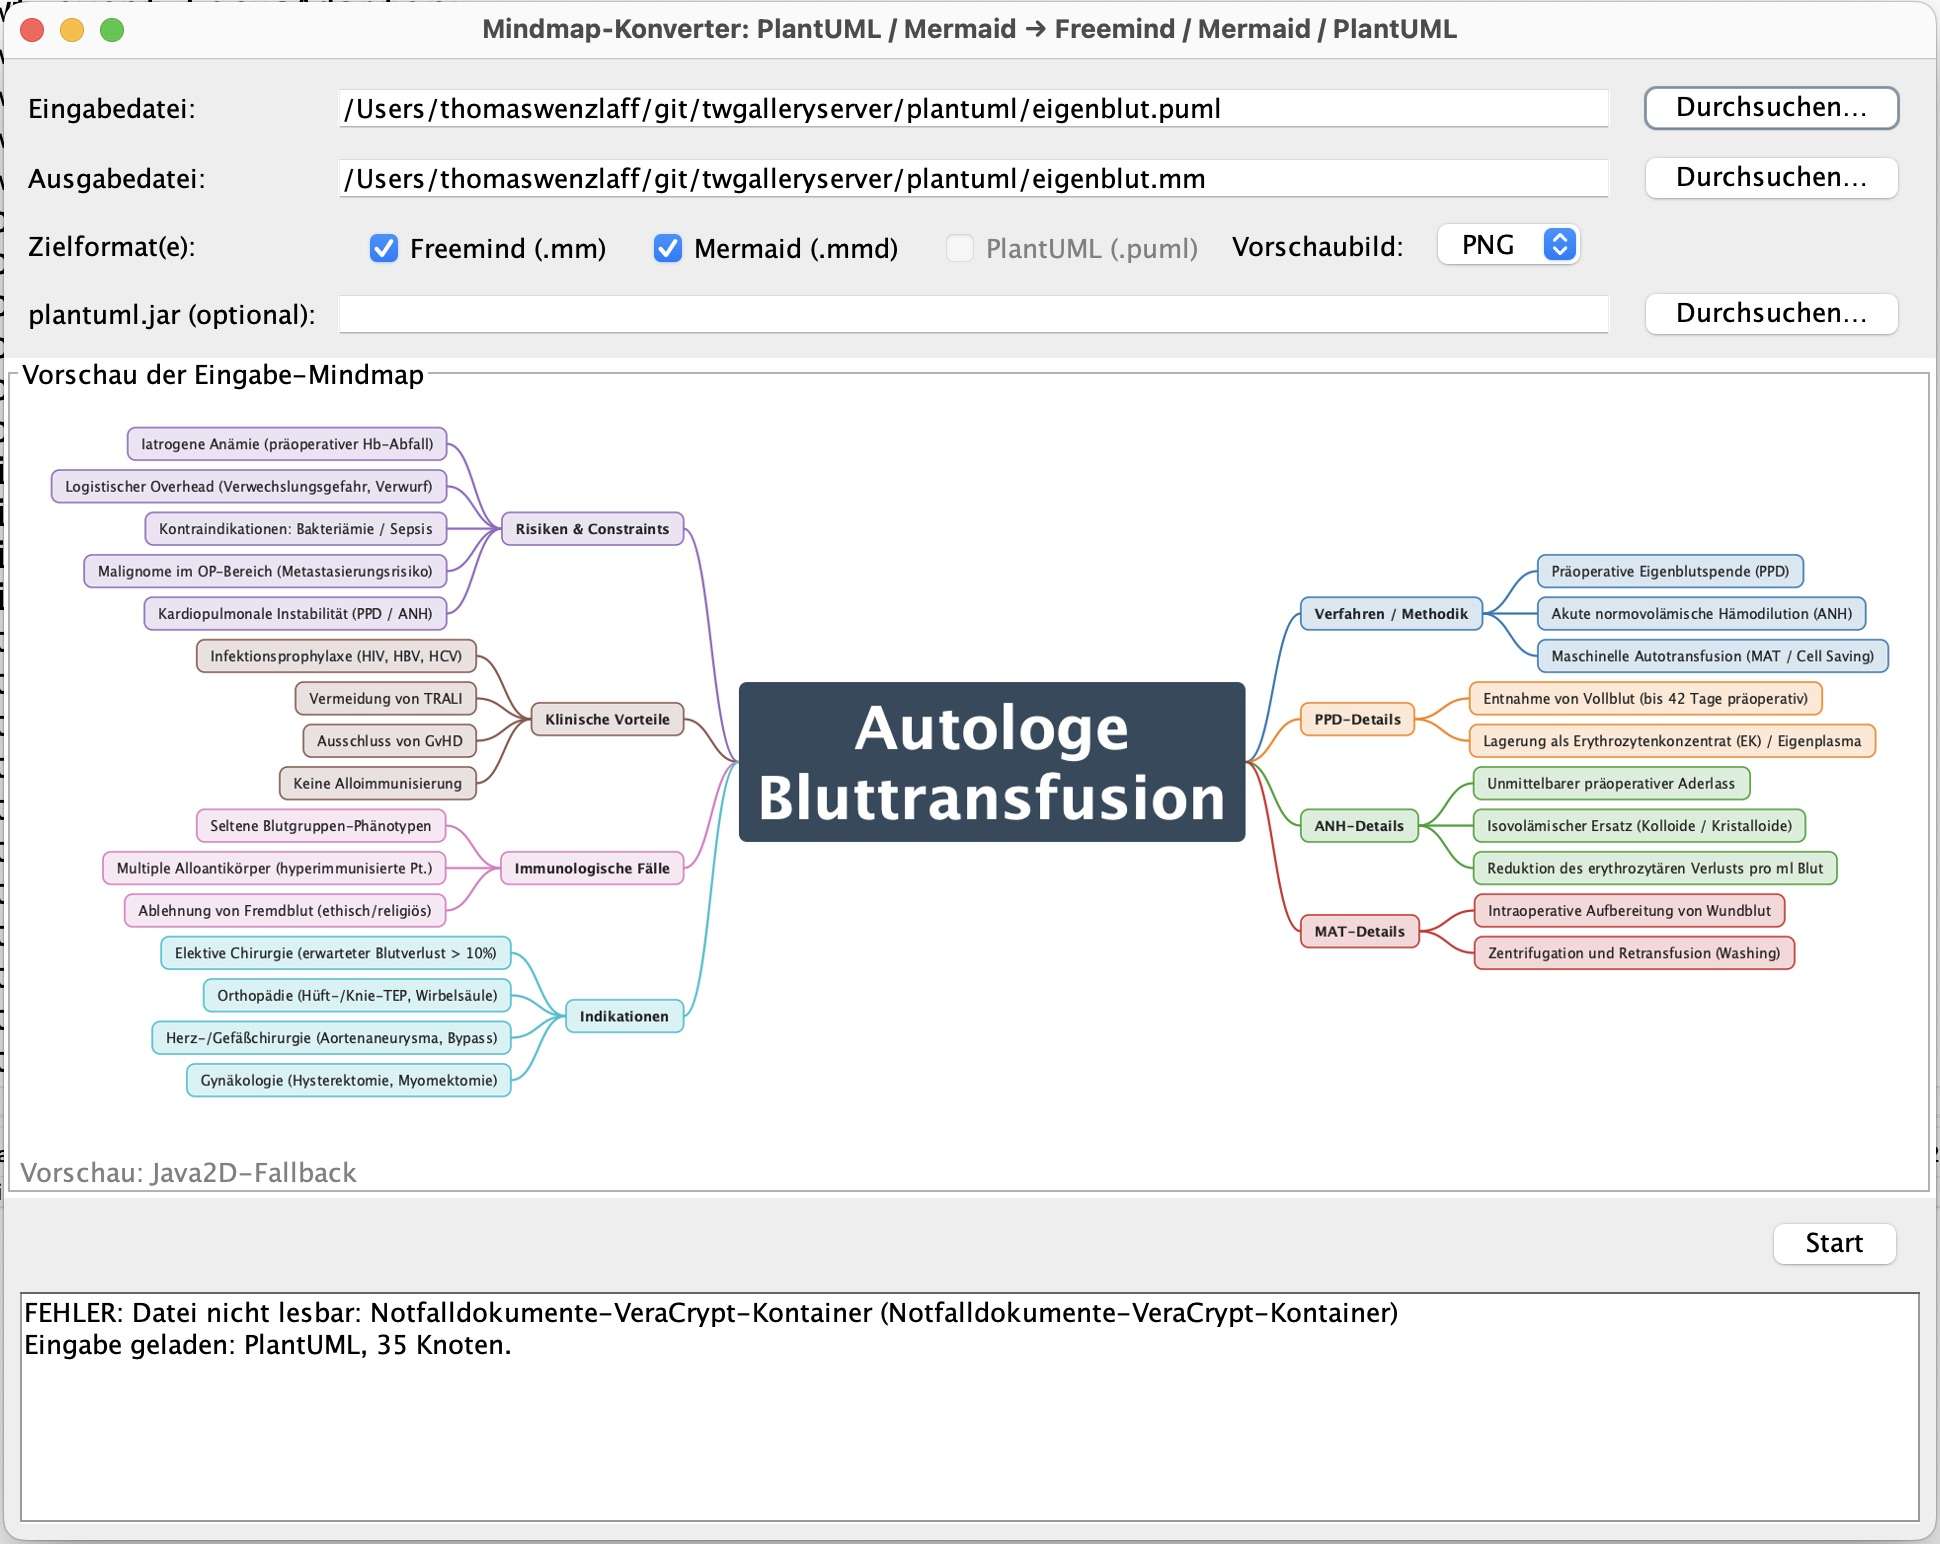This screenshot has height=1544, width=1940.
Task: Click the Start button
Action: [1834, 1243]
